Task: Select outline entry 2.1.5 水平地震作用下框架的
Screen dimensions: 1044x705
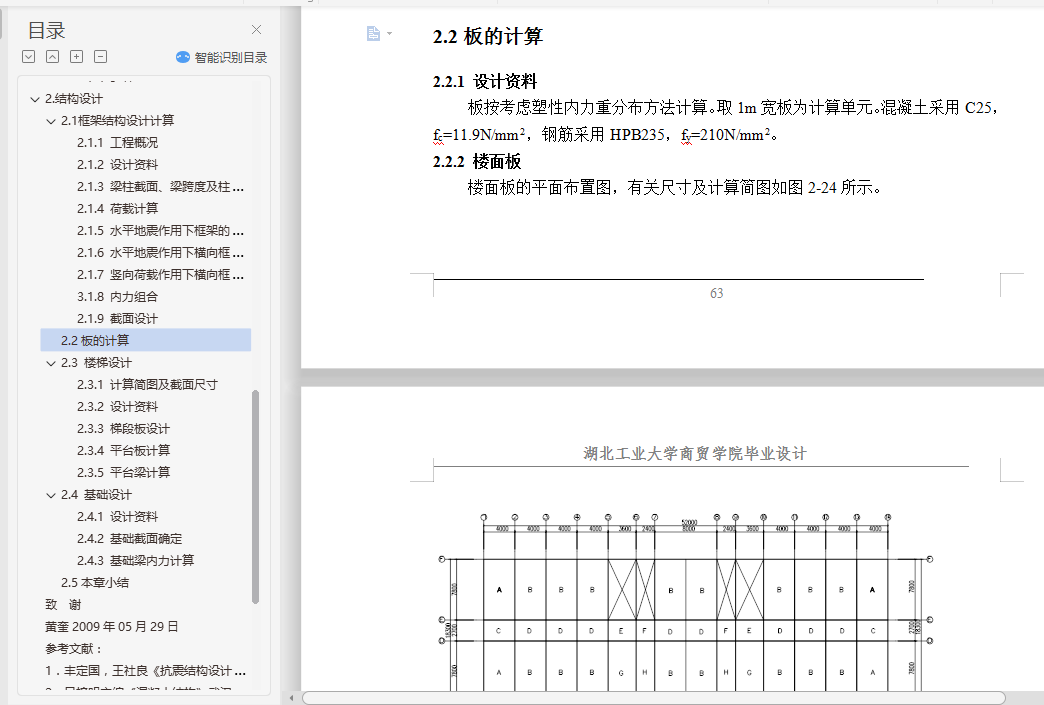Action: [x=160, y=230]
